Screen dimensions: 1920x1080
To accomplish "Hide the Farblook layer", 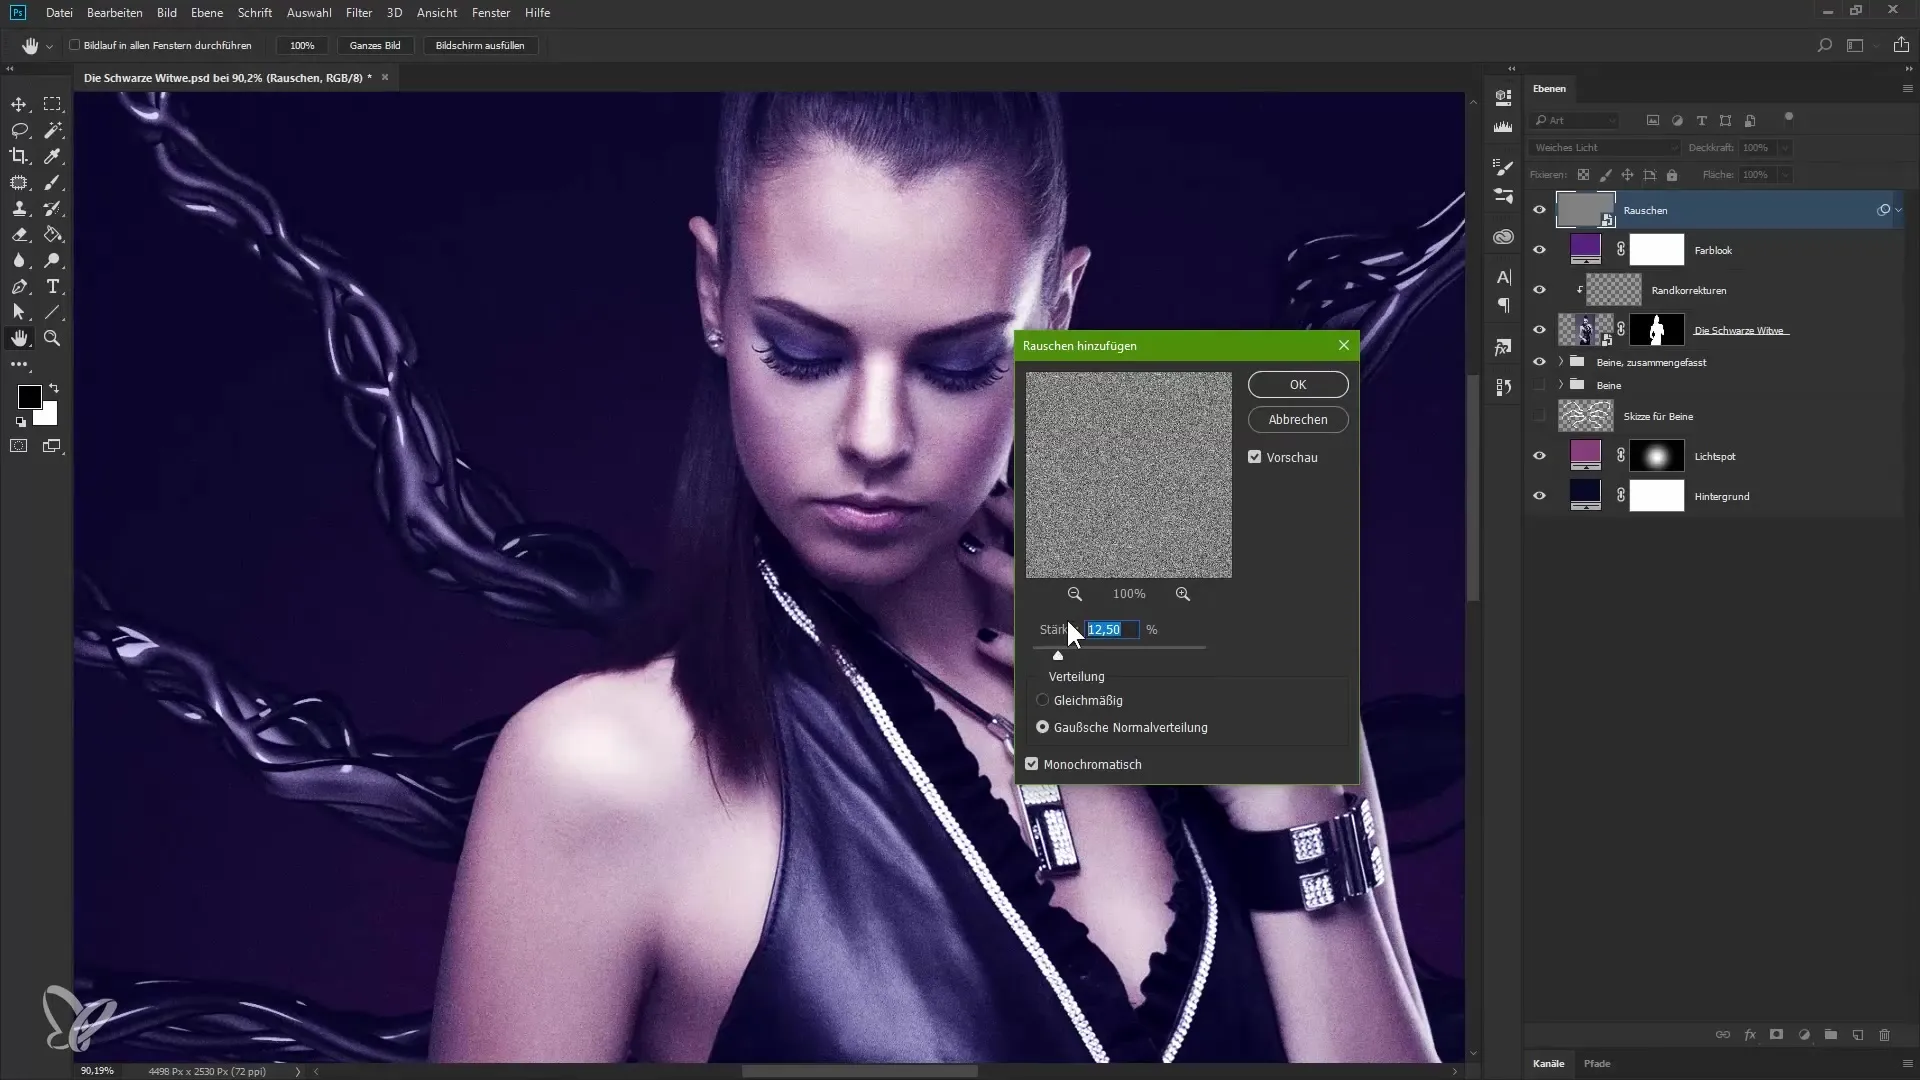I will pos(1539,250).
